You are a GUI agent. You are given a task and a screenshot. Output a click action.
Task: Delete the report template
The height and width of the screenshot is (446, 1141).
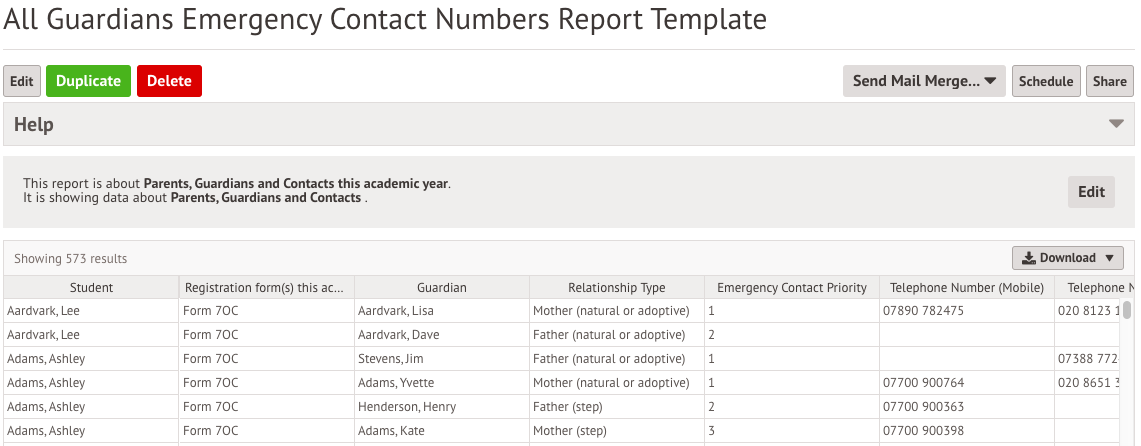[169, 81]
